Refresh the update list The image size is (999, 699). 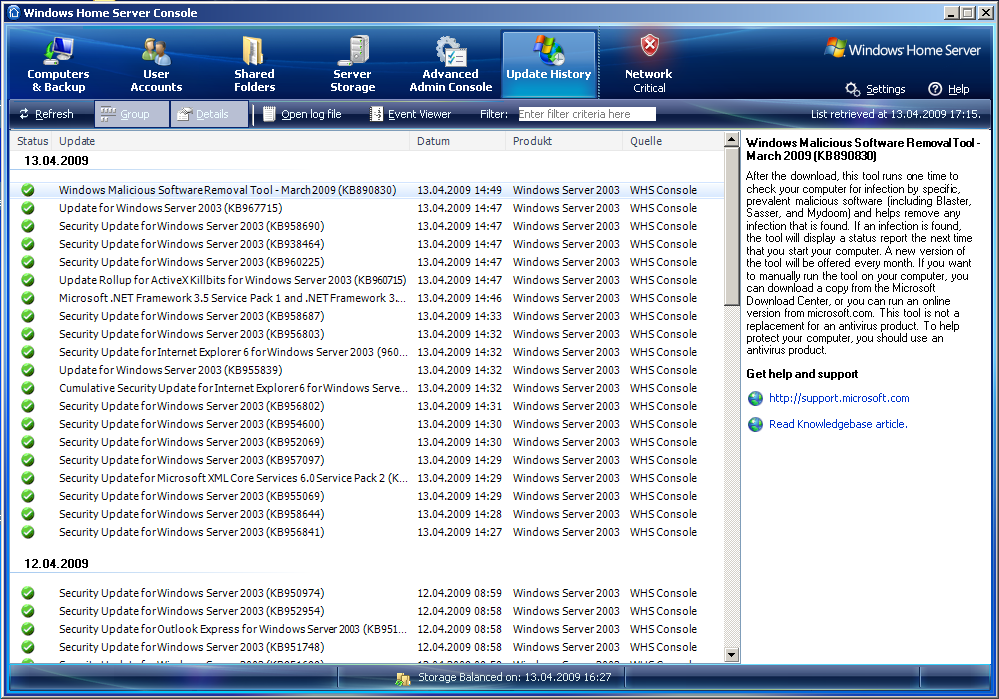(46, 114)
